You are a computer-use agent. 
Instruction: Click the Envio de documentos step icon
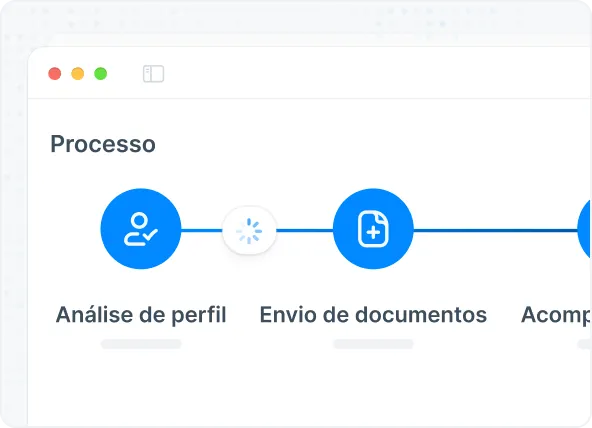click(373, 229)
